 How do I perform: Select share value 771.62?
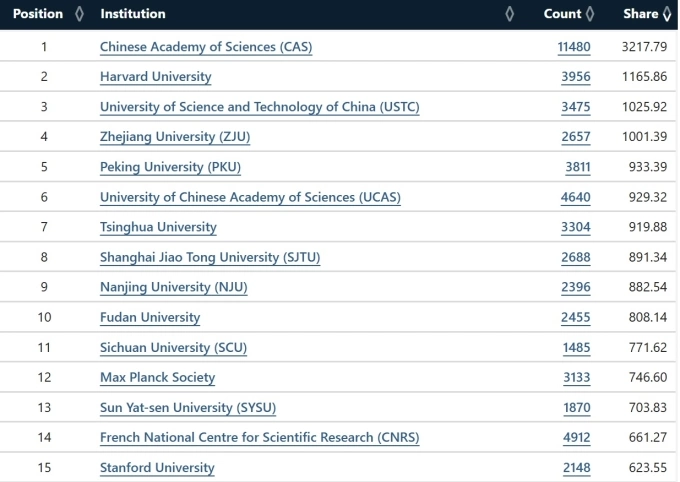[648, 348]
